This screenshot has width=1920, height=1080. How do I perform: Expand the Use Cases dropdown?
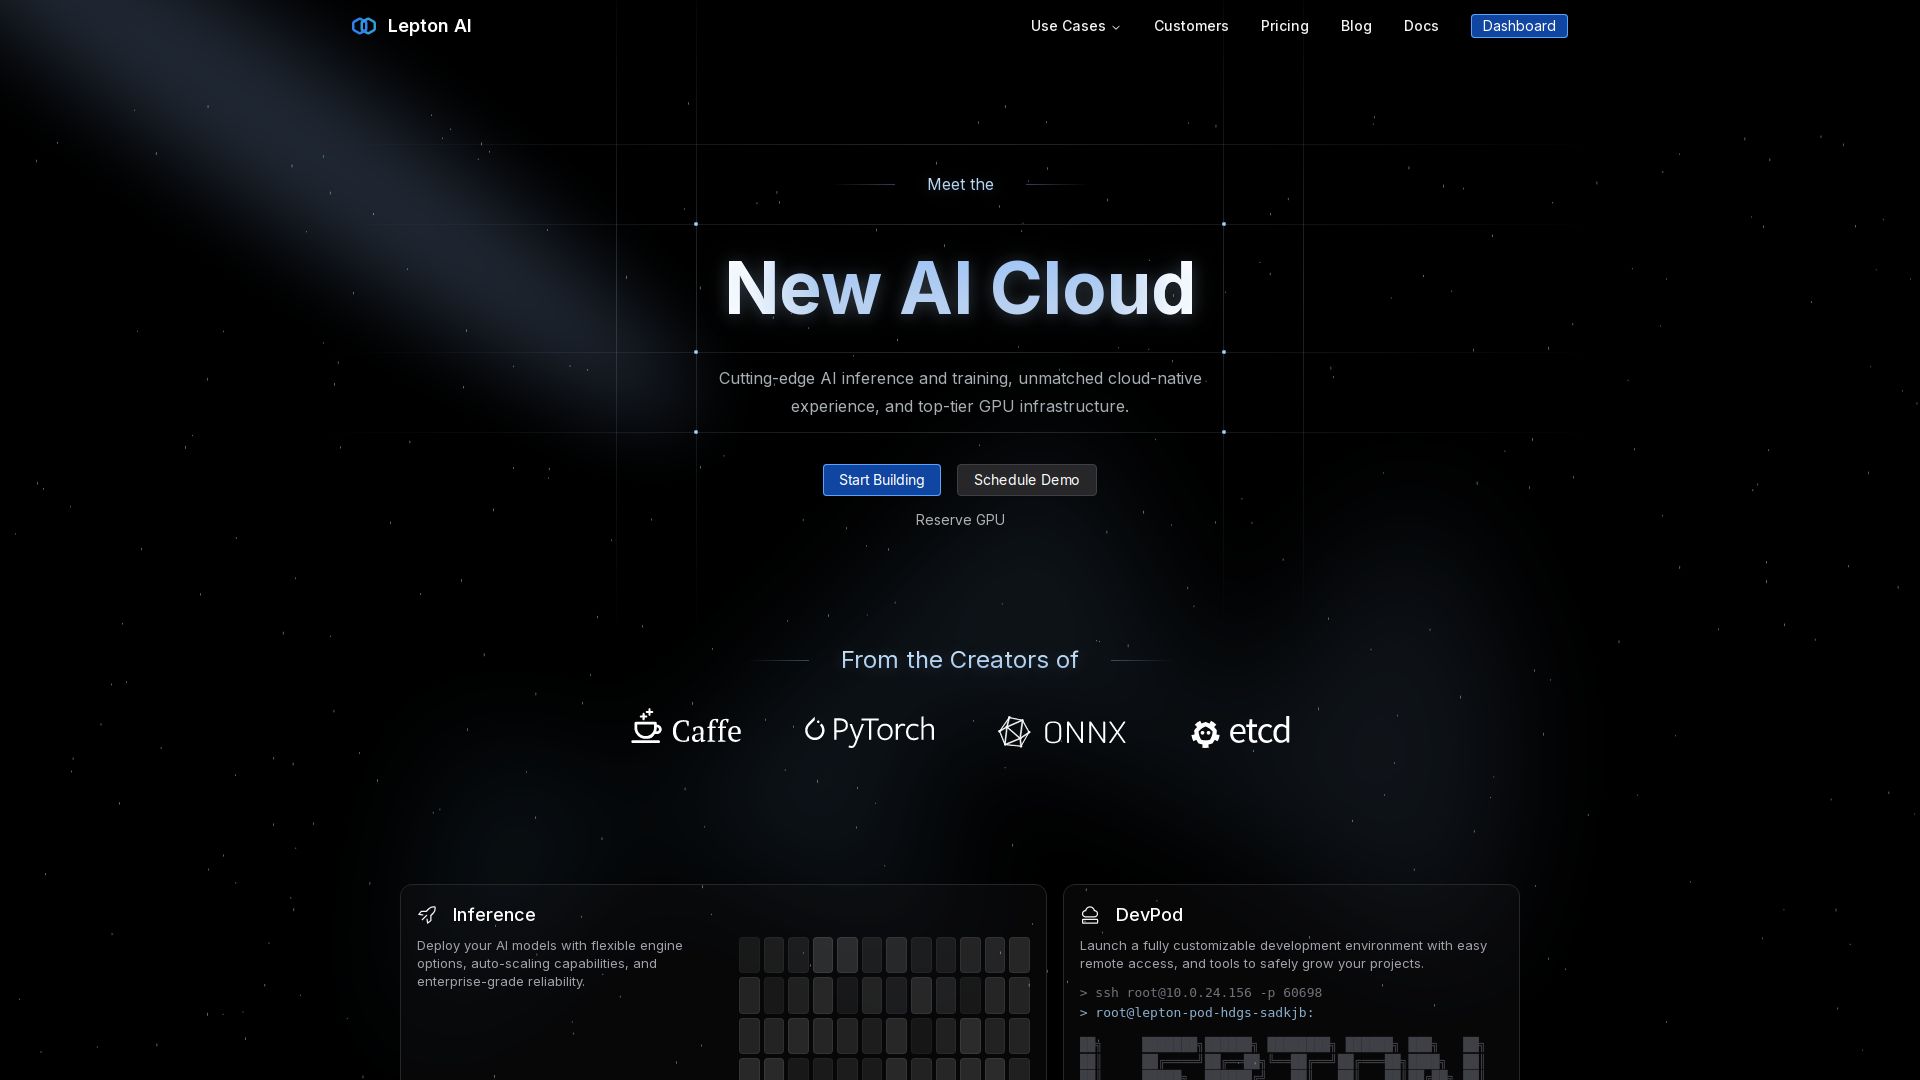click(1074, 26)
